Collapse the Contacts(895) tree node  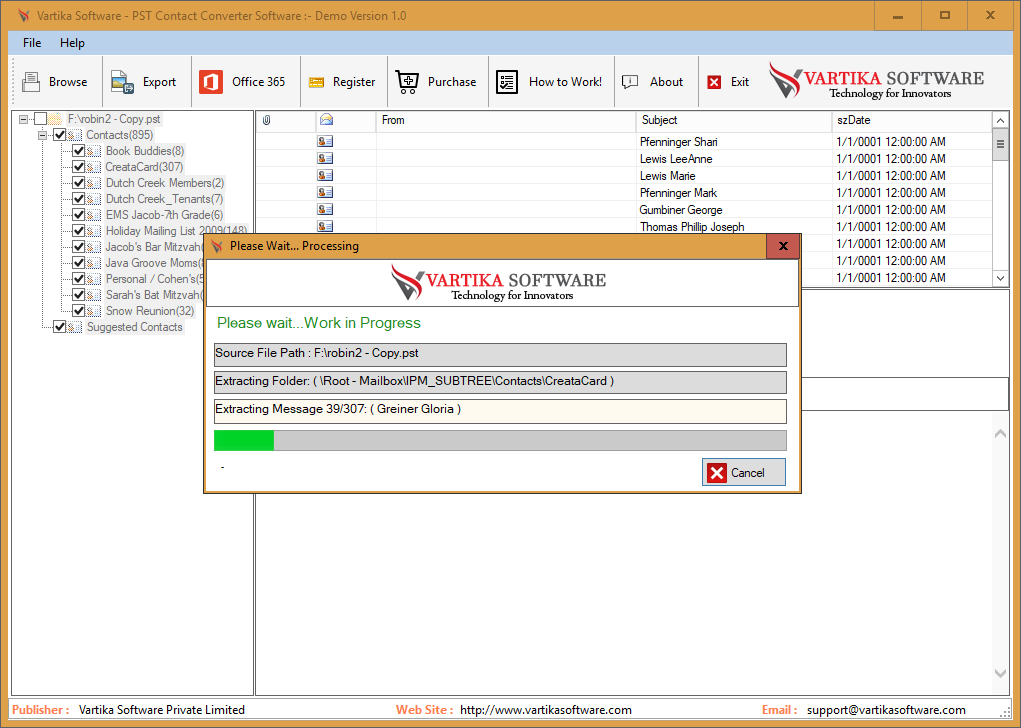(x=42, y=135)
